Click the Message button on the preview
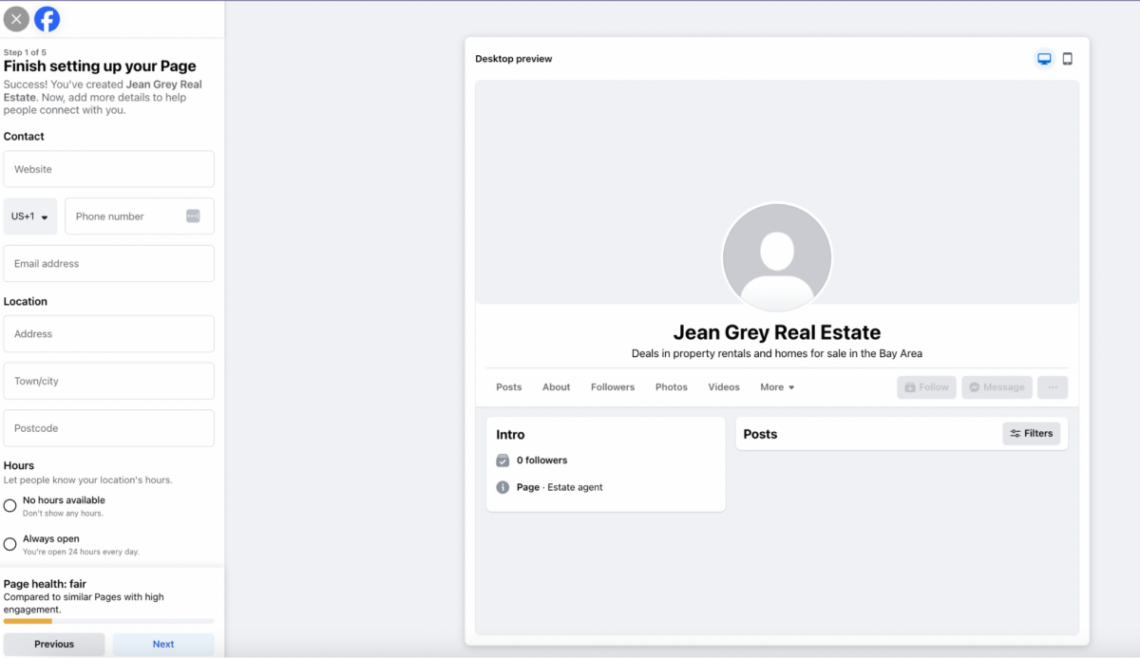This screenshot has width=1140, height=658. click(996, 387)
